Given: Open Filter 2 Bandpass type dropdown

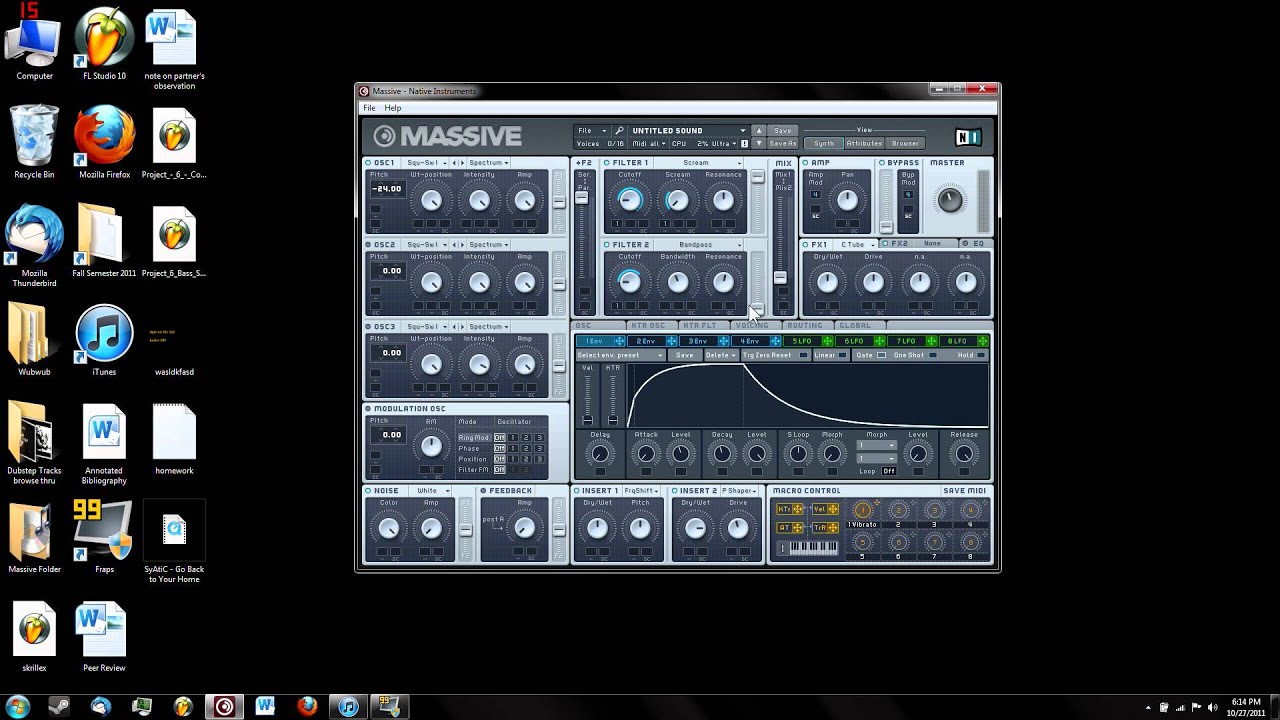Looking at the screenshot, I should [700, 245].
